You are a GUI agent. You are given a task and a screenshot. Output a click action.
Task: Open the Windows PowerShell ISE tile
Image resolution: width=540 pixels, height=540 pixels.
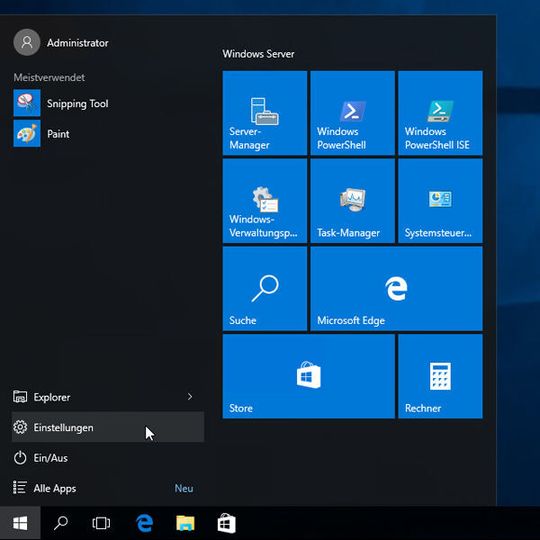(x=440, y=113)
